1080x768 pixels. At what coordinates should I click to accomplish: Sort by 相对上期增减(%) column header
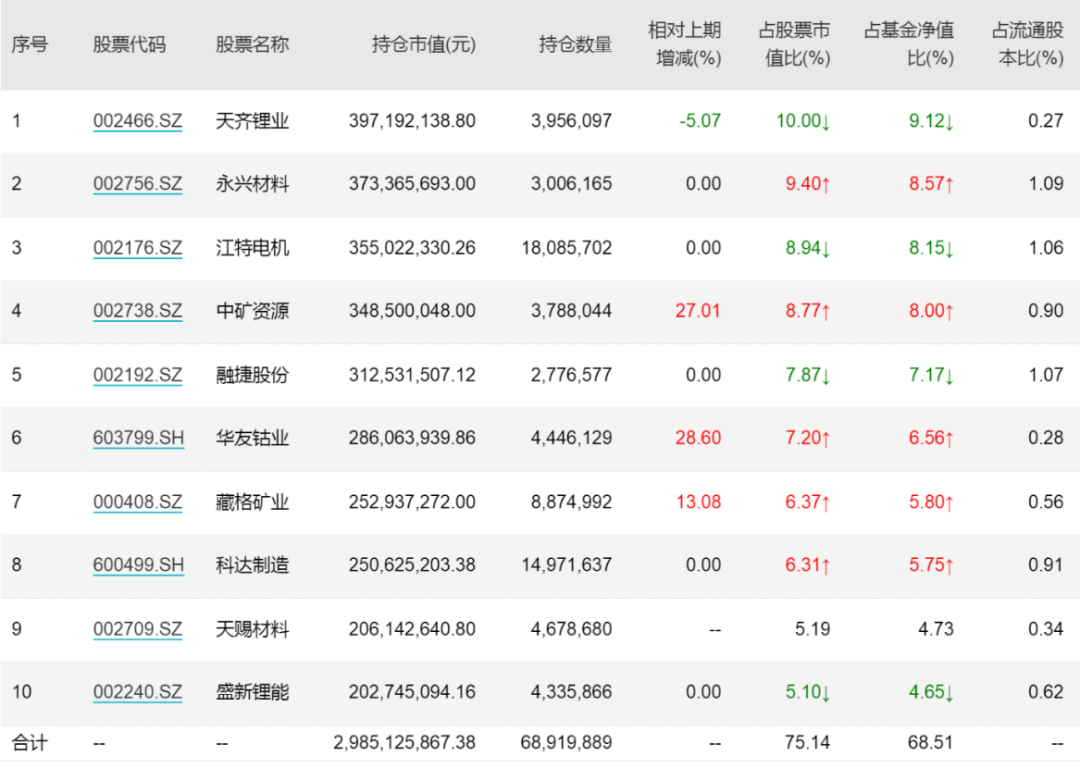686,45
